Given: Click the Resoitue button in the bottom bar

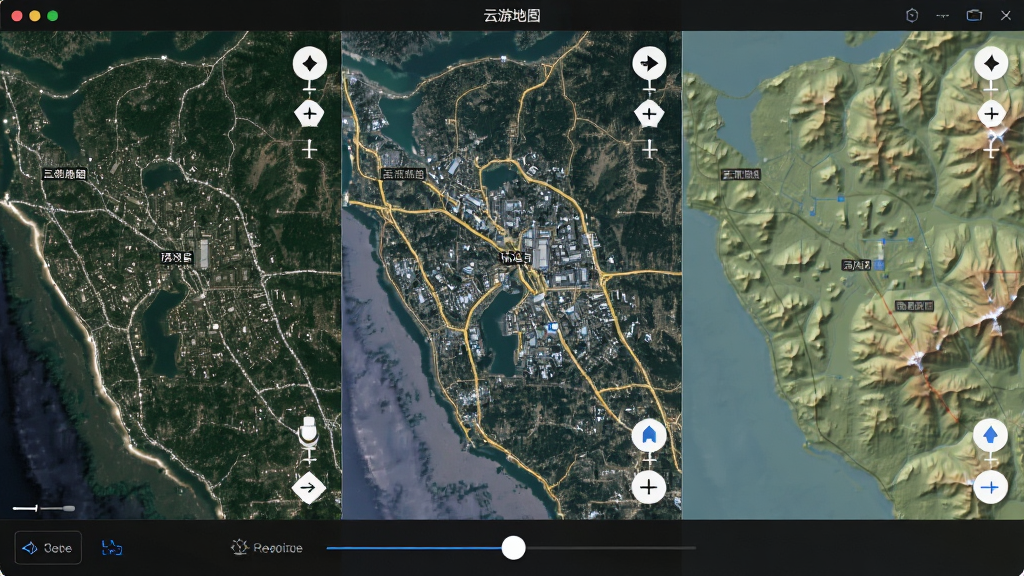Looking at the screenshot, I should (267, 548).
